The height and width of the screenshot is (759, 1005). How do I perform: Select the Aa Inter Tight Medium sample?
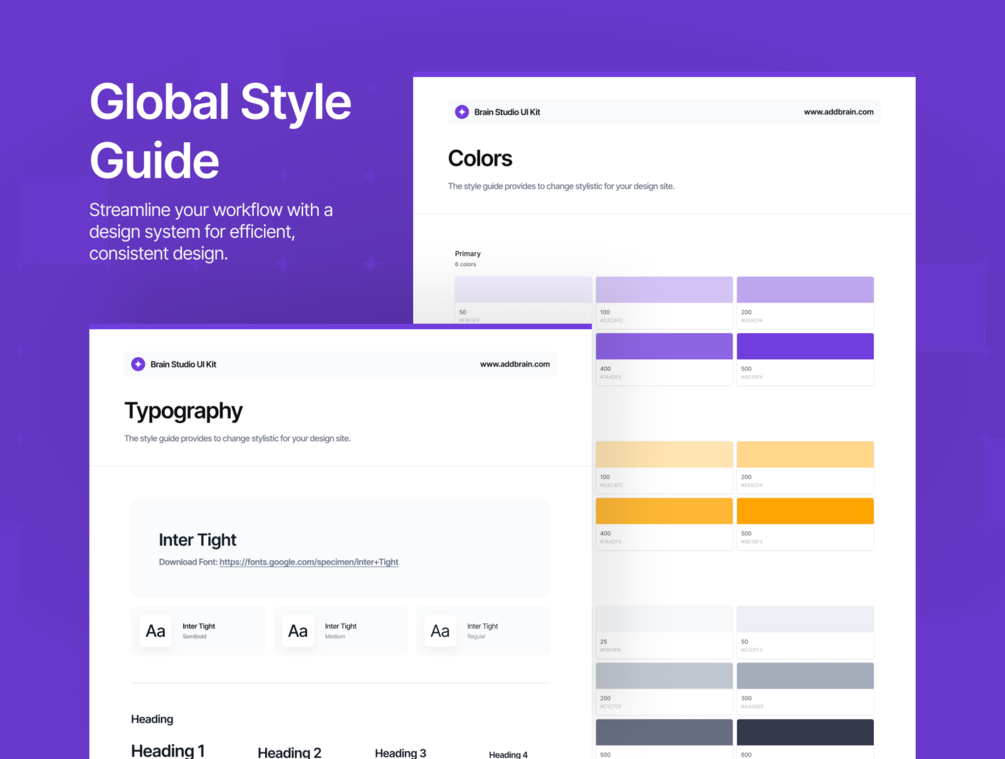pyautogui.click(x=340, y=631)
